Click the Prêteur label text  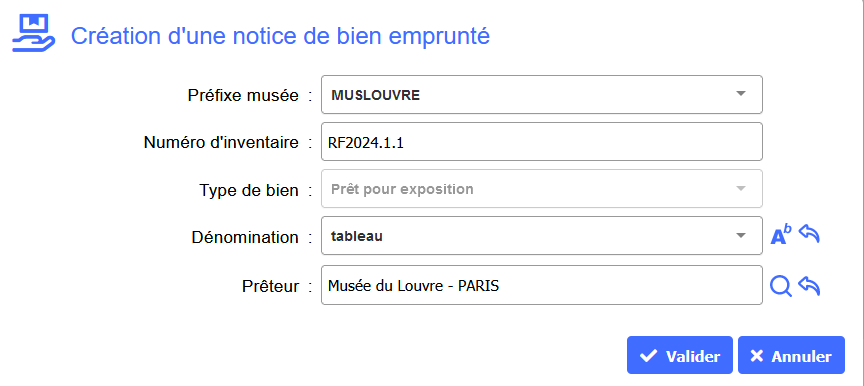271,286
